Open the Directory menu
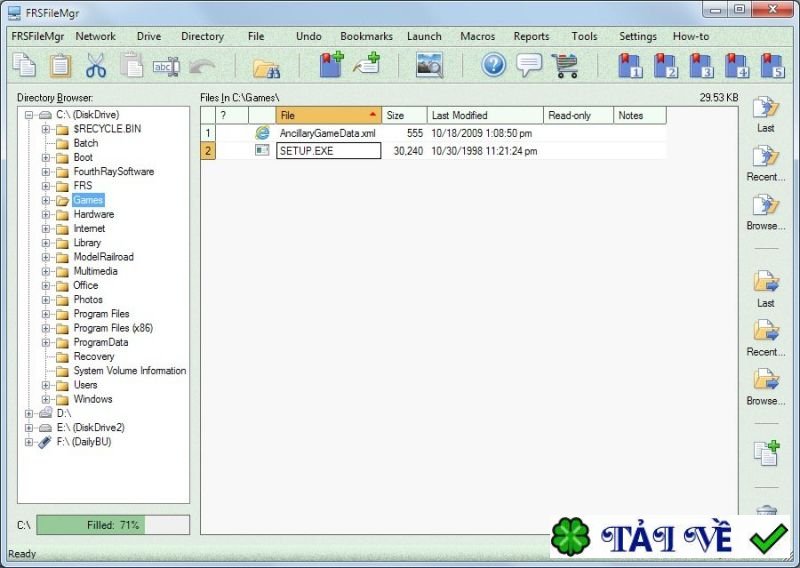 point(202,36)
